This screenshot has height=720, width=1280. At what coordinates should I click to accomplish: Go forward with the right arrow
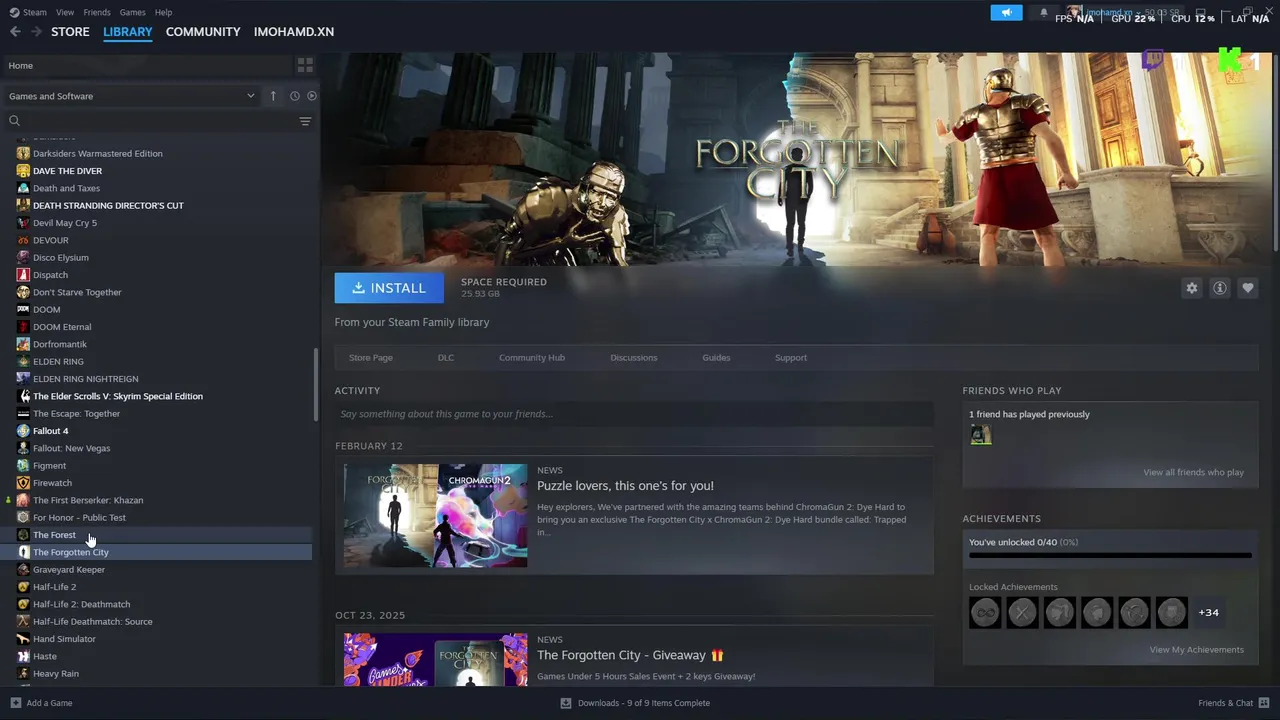37,32
